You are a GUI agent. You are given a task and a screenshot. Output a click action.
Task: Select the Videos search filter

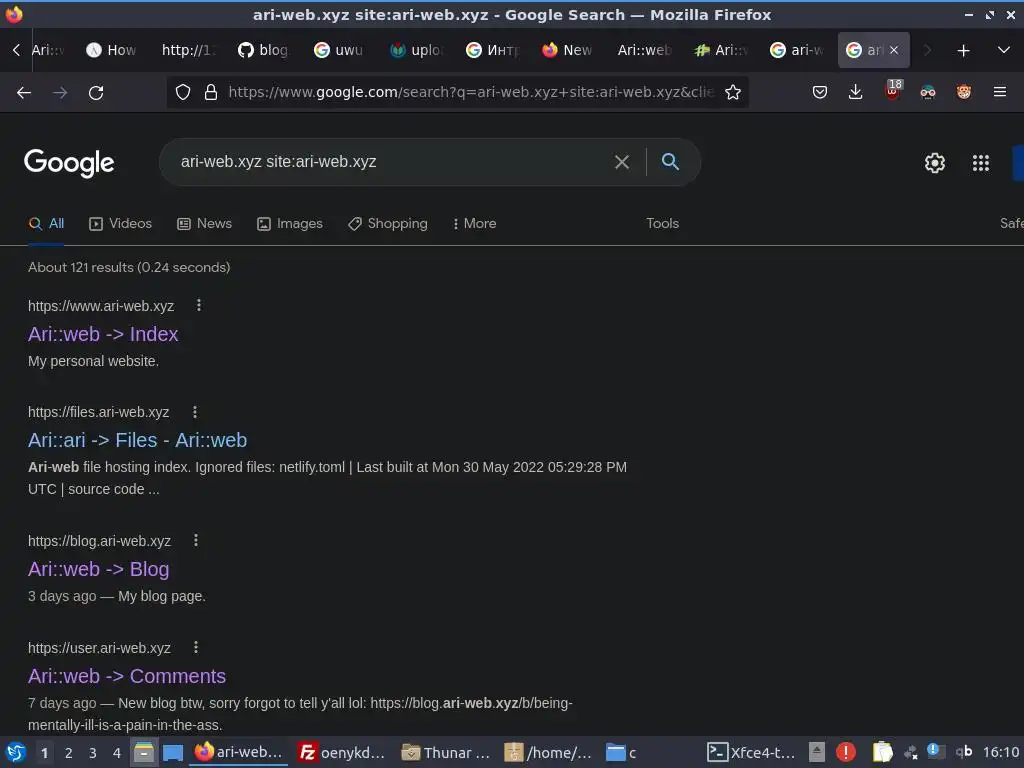click(120, 223)
